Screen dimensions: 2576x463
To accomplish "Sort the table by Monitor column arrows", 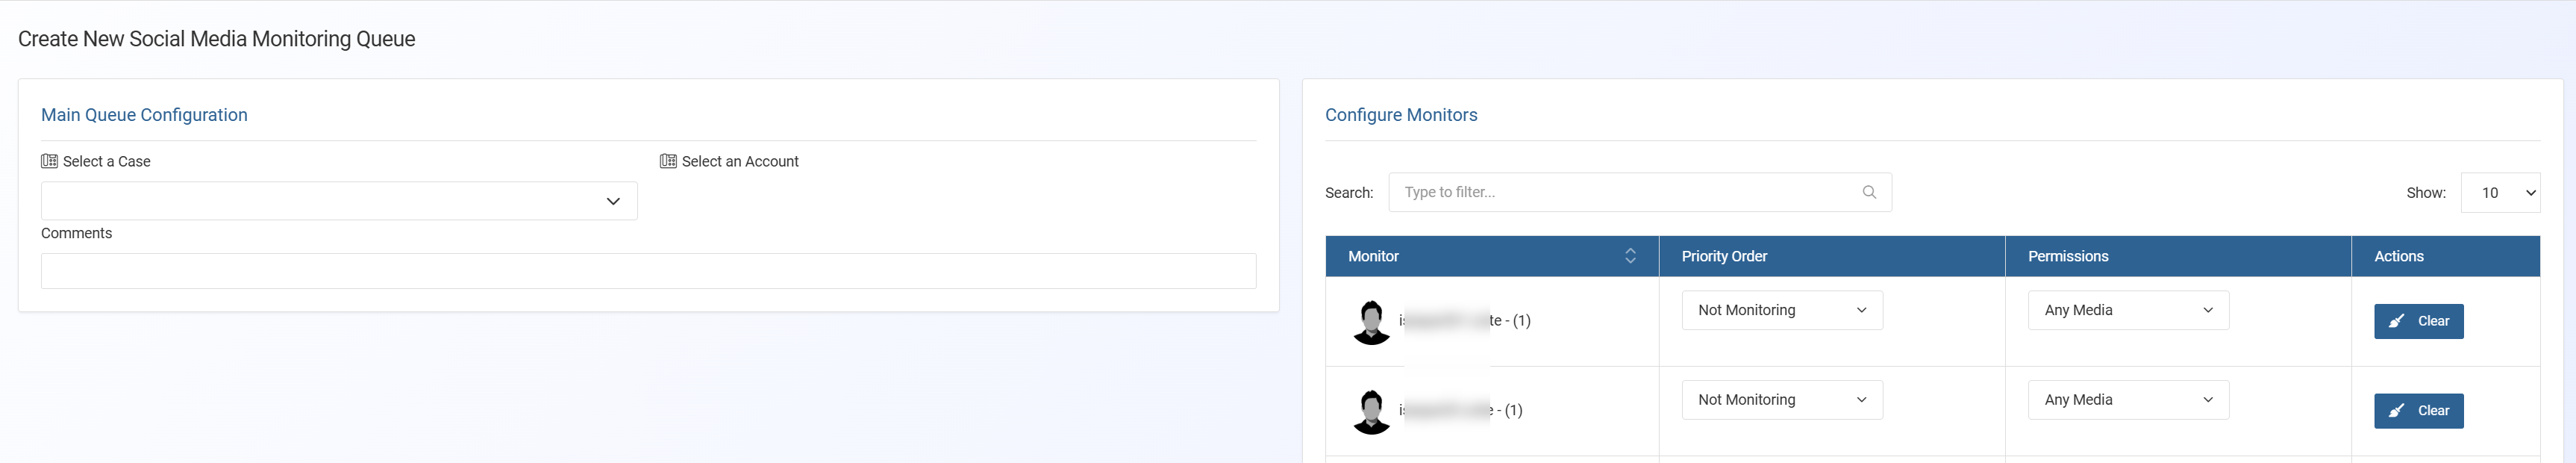I will point(1629,256).
